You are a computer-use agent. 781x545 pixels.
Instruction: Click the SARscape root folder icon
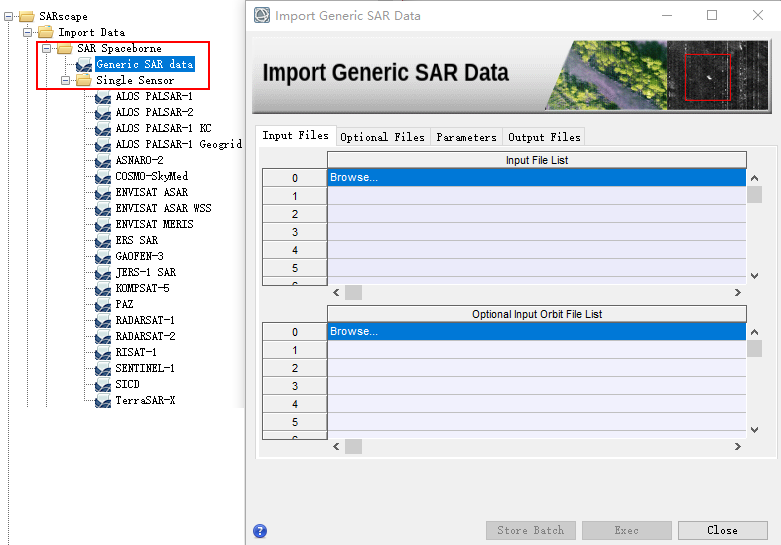click(26, 16)
